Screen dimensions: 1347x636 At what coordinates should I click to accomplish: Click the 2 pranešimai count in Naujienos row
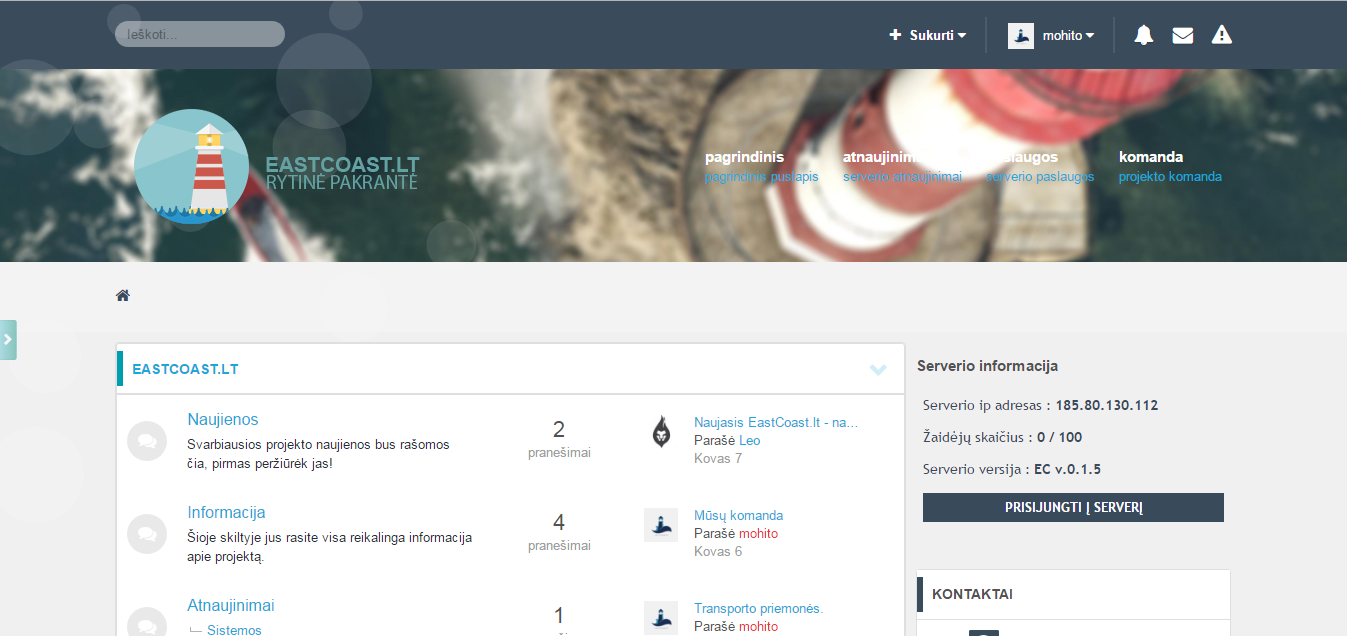pos(559,440)
